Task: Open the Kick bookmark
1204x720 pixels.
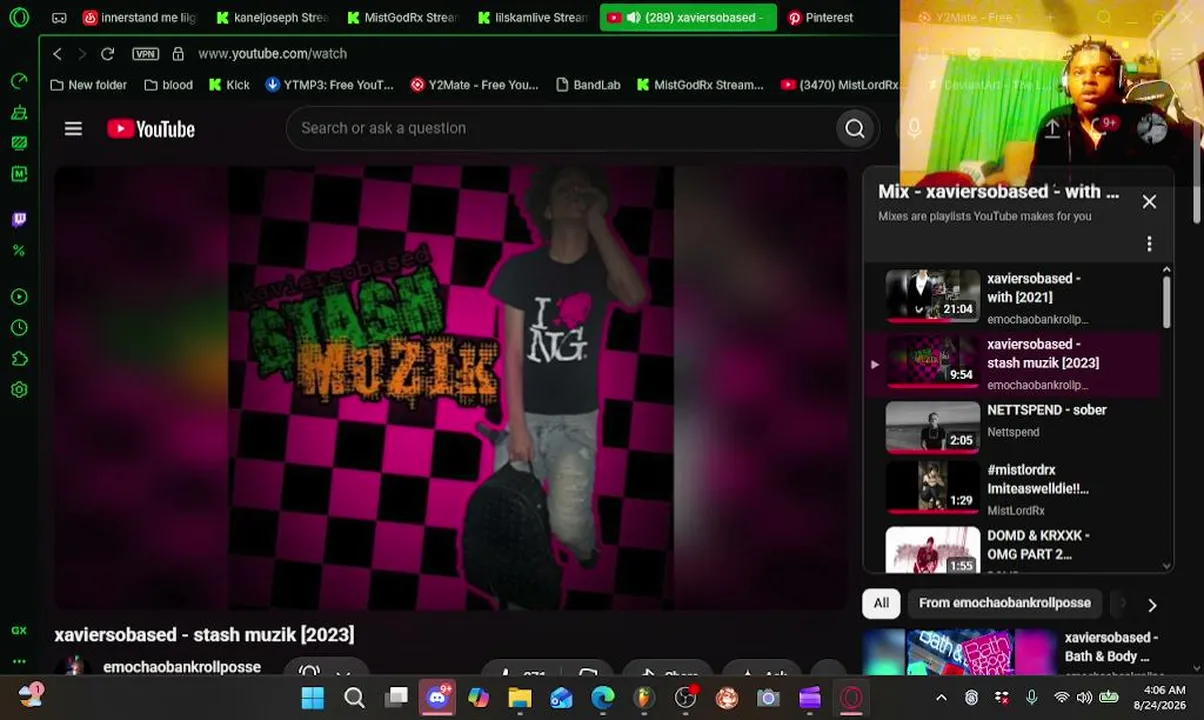Action: [x=229, y=85]
